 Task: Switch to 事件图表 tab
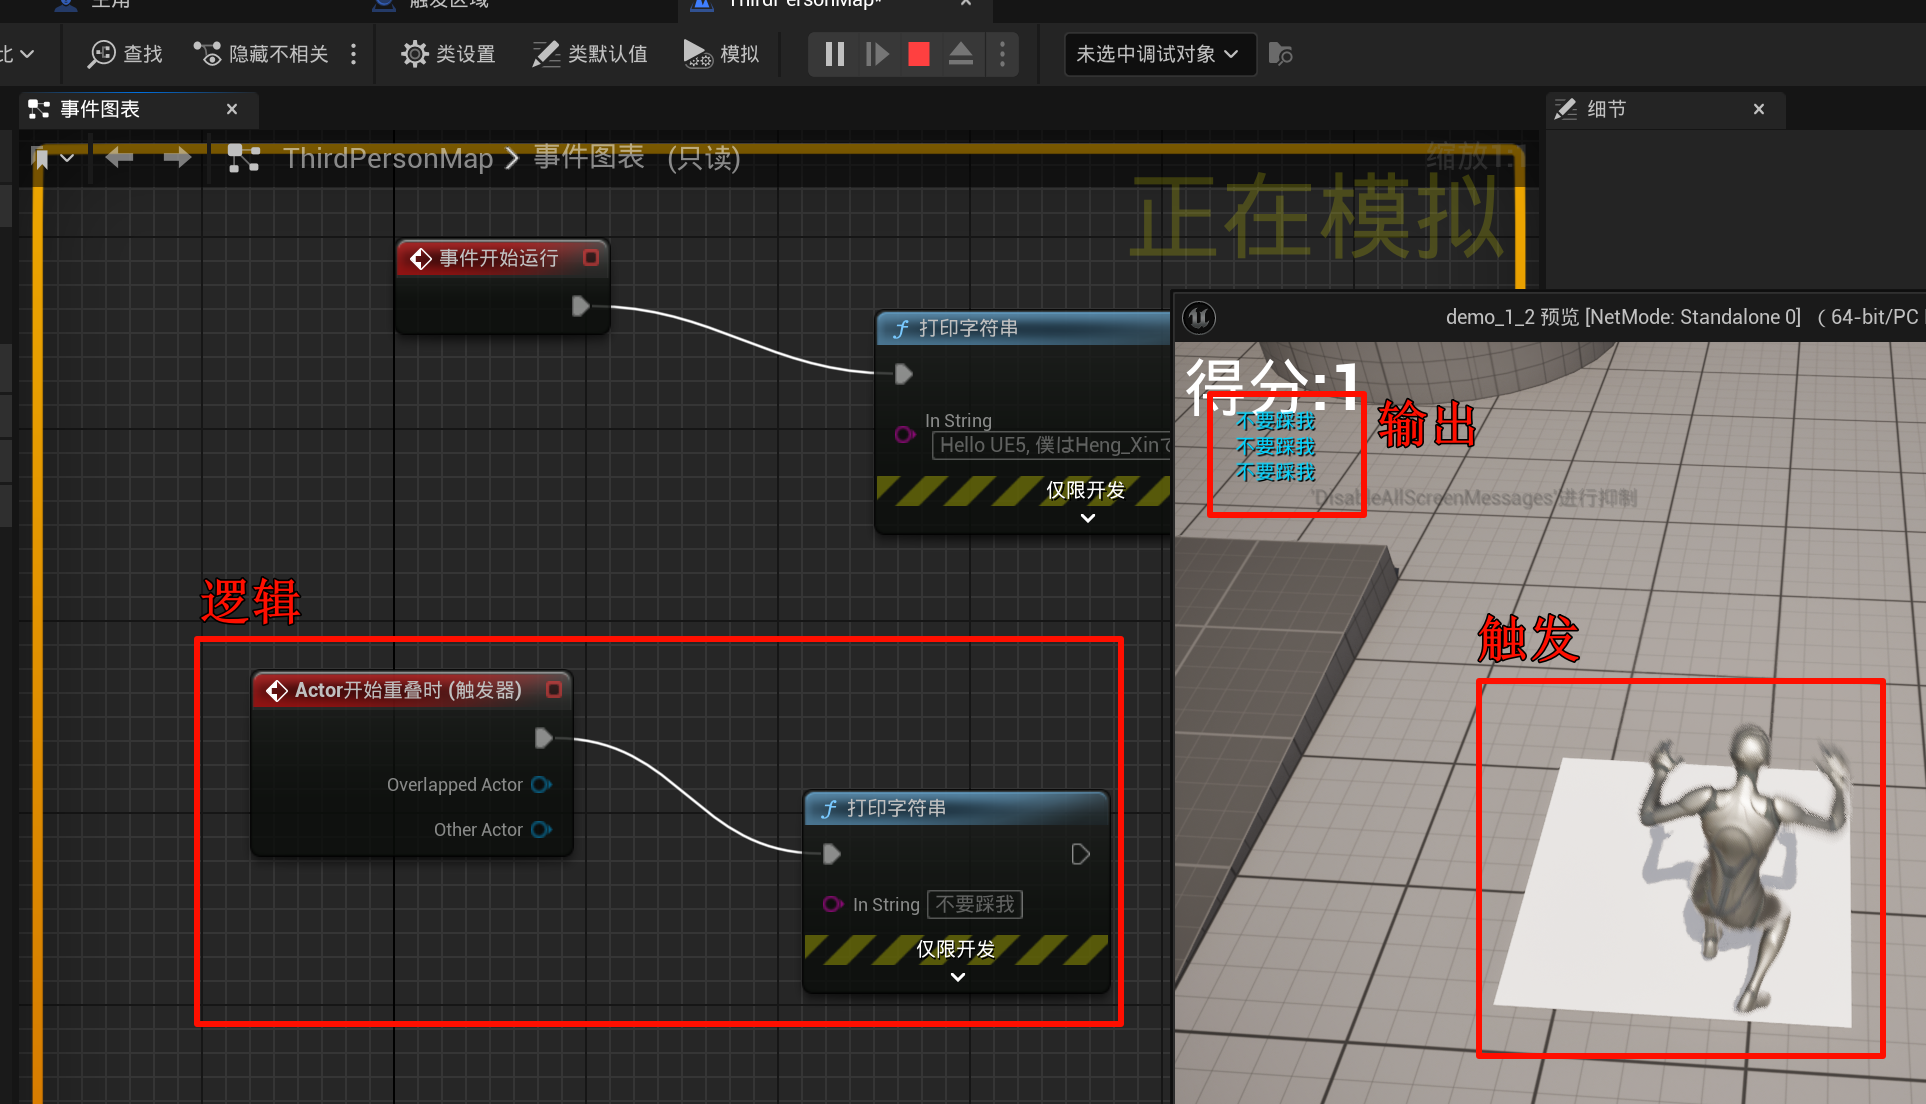100,109
